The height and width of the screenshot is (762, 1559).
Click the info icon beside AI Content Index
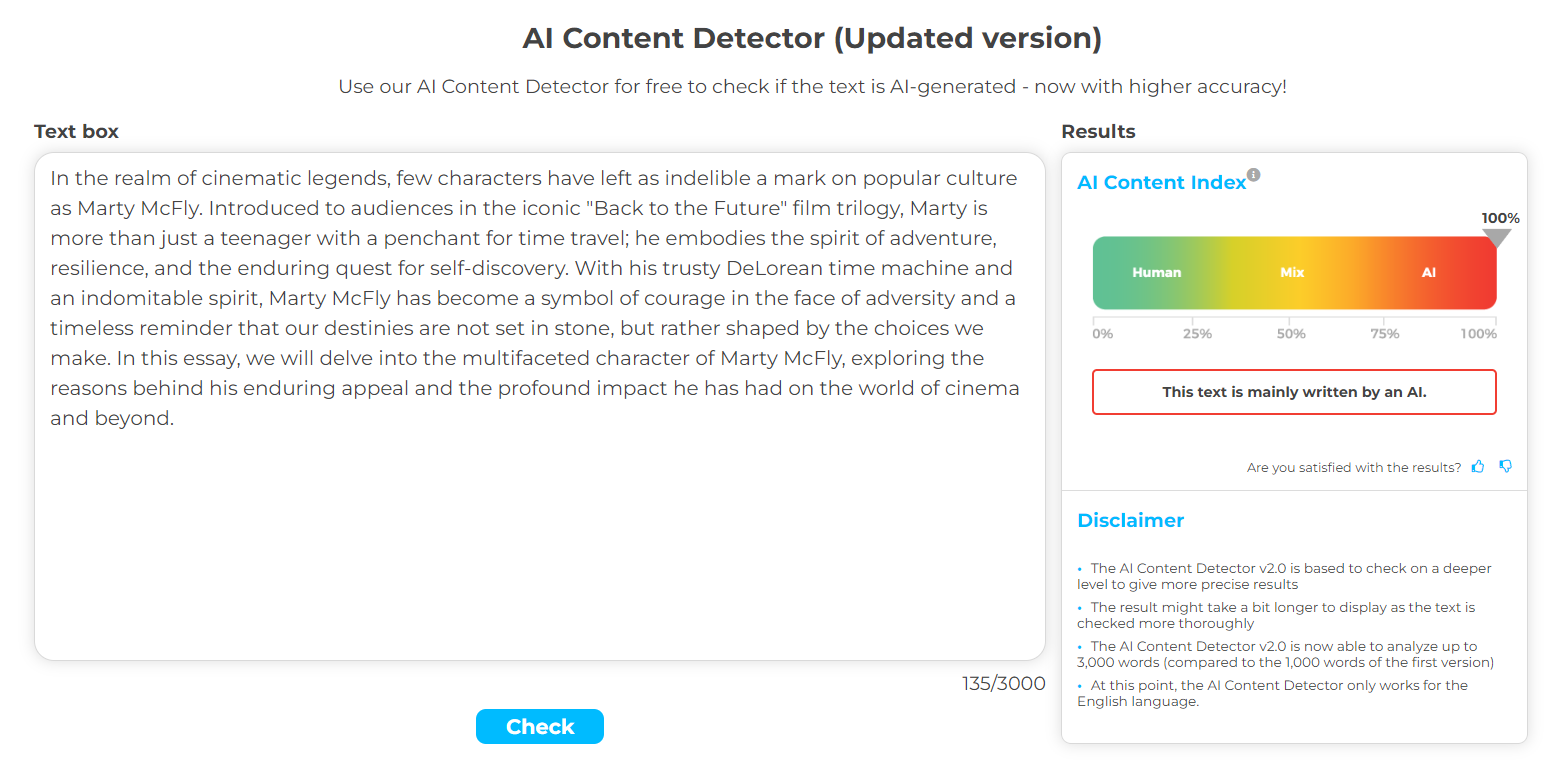point(1254,176)
